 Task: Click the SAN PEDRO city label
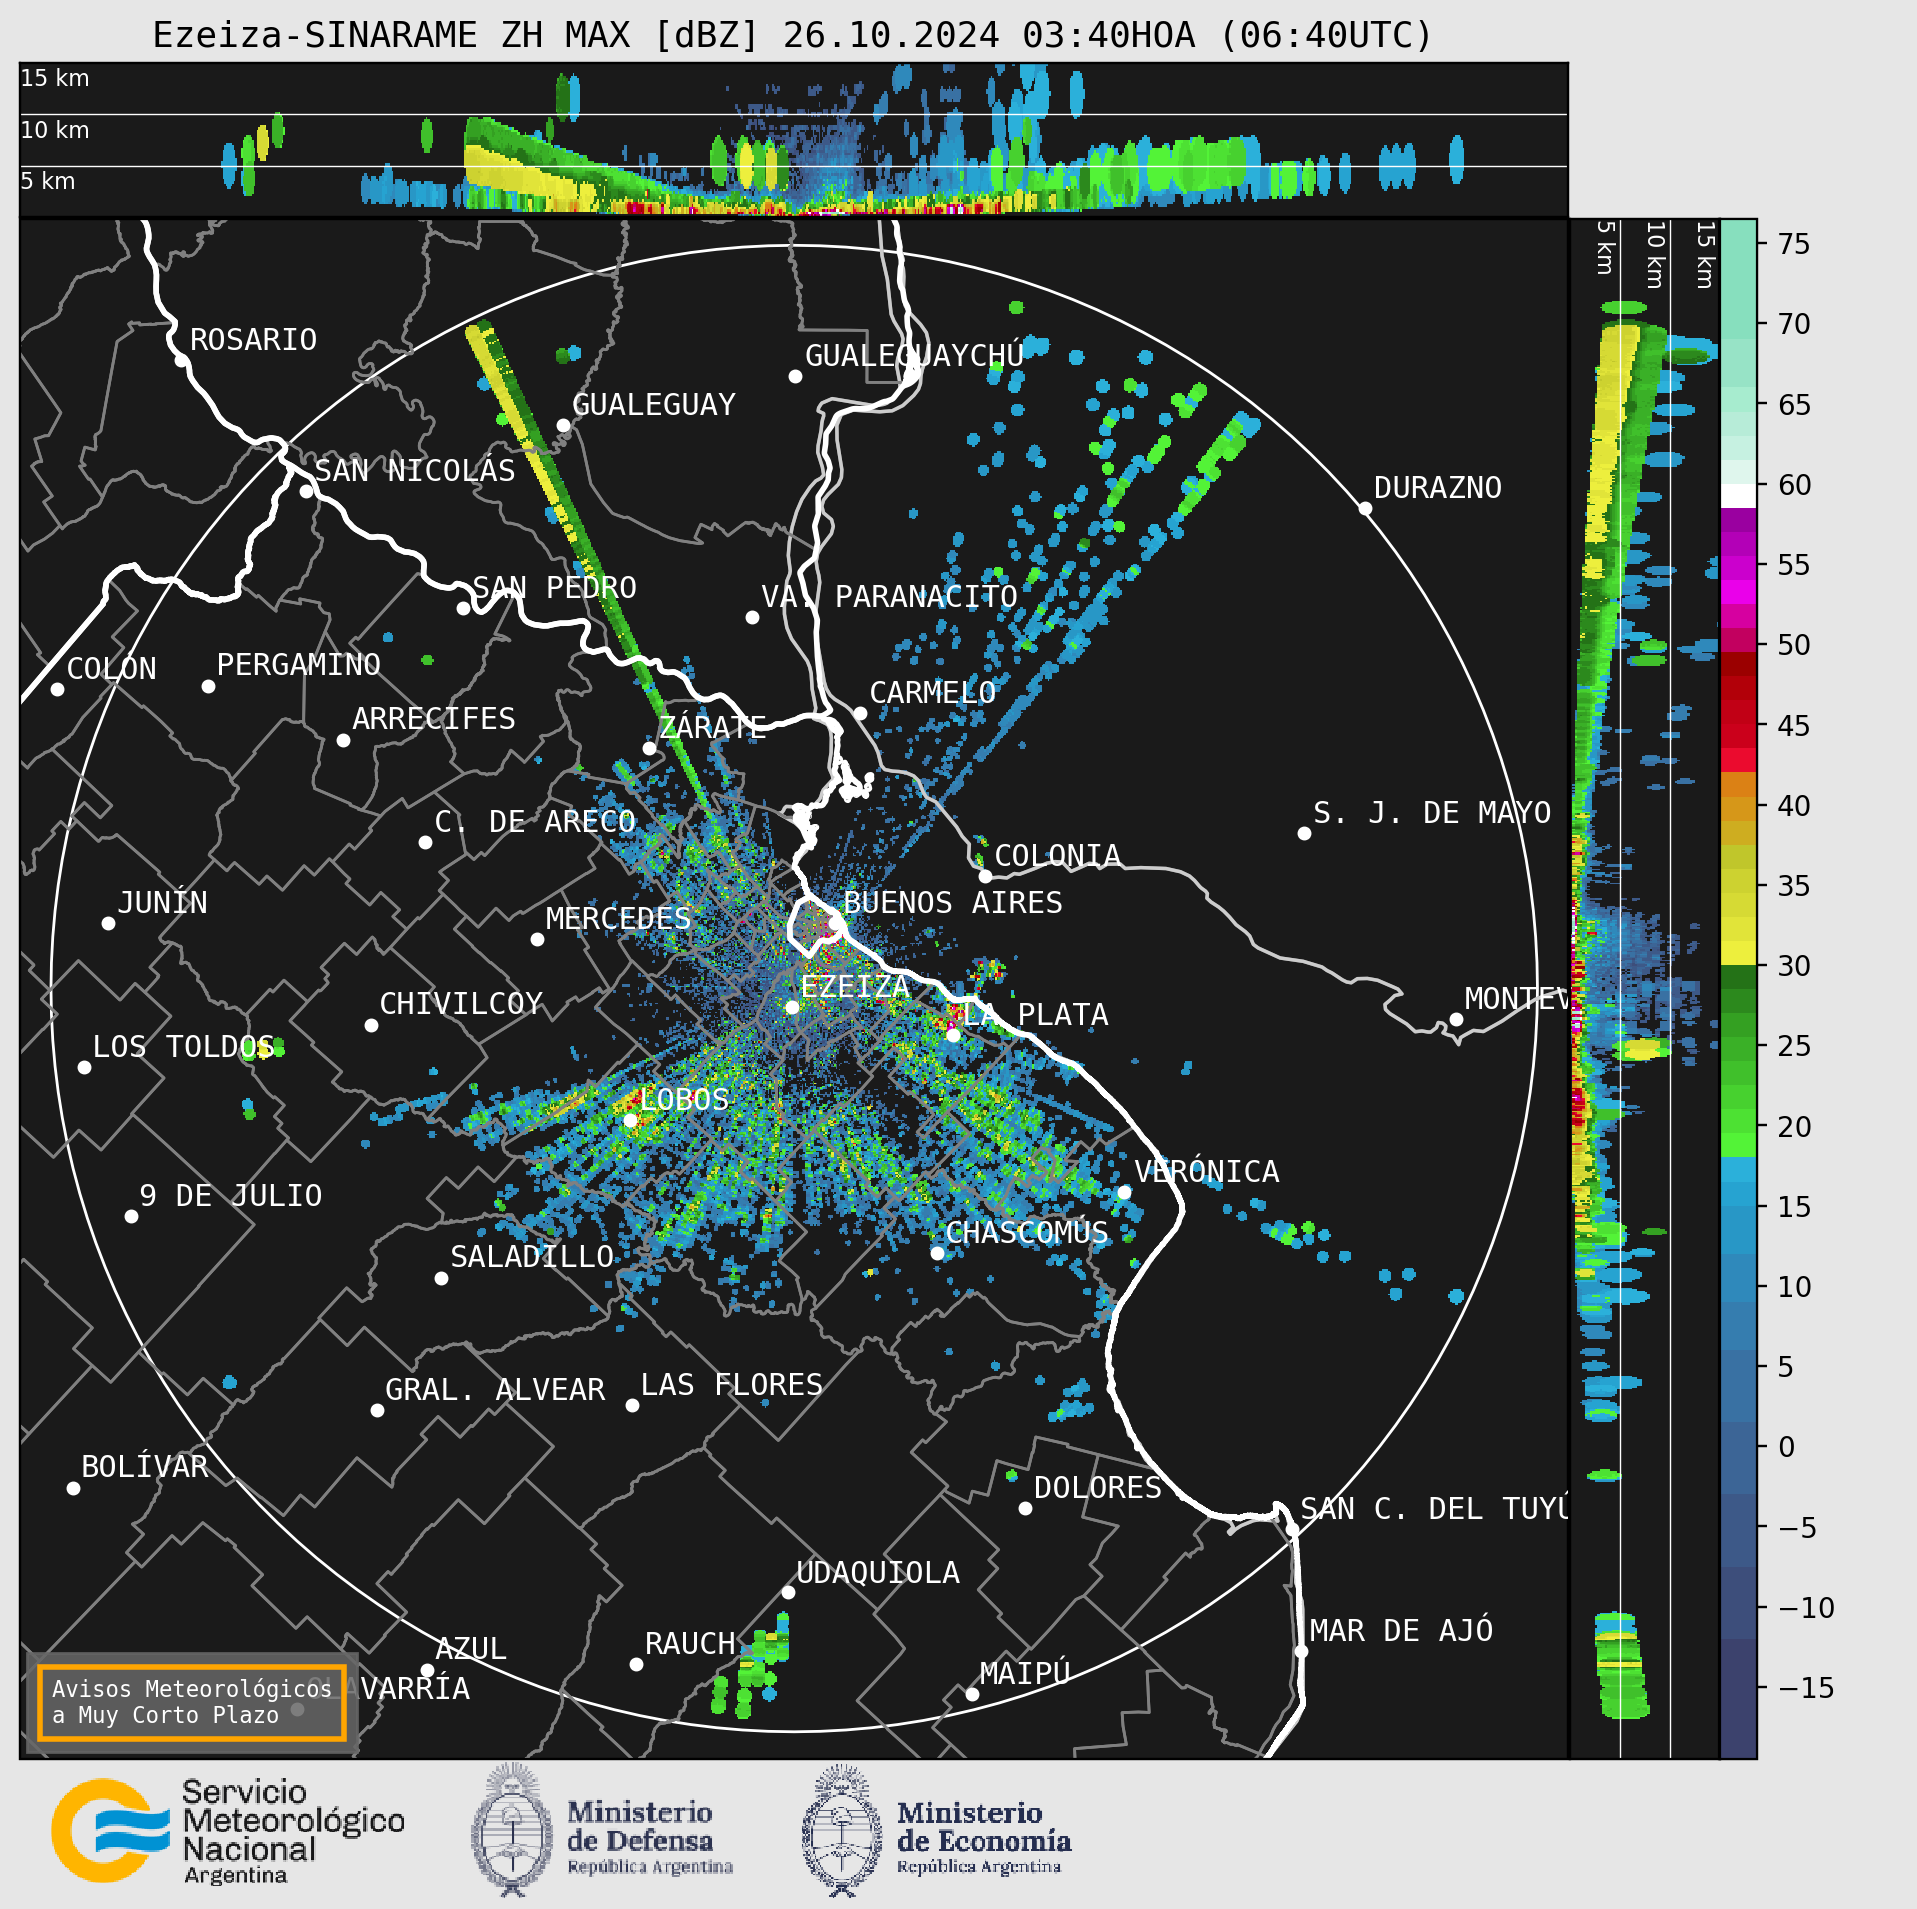555,588
